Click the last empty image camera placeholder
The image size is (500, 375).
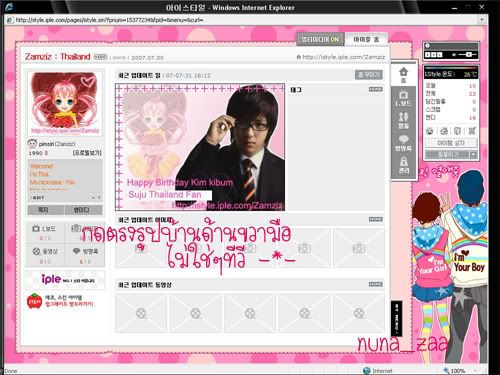point(359,248)
